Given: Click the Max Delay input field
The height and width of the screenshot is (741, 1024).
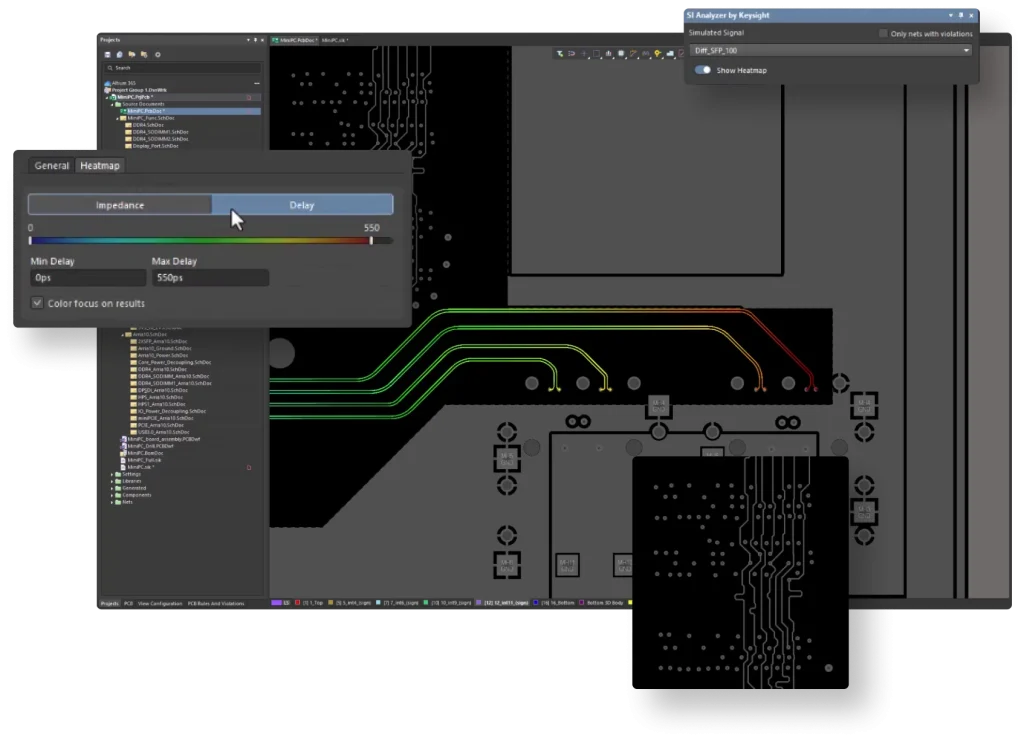Looking at the screenshot, I should point(210,278).
